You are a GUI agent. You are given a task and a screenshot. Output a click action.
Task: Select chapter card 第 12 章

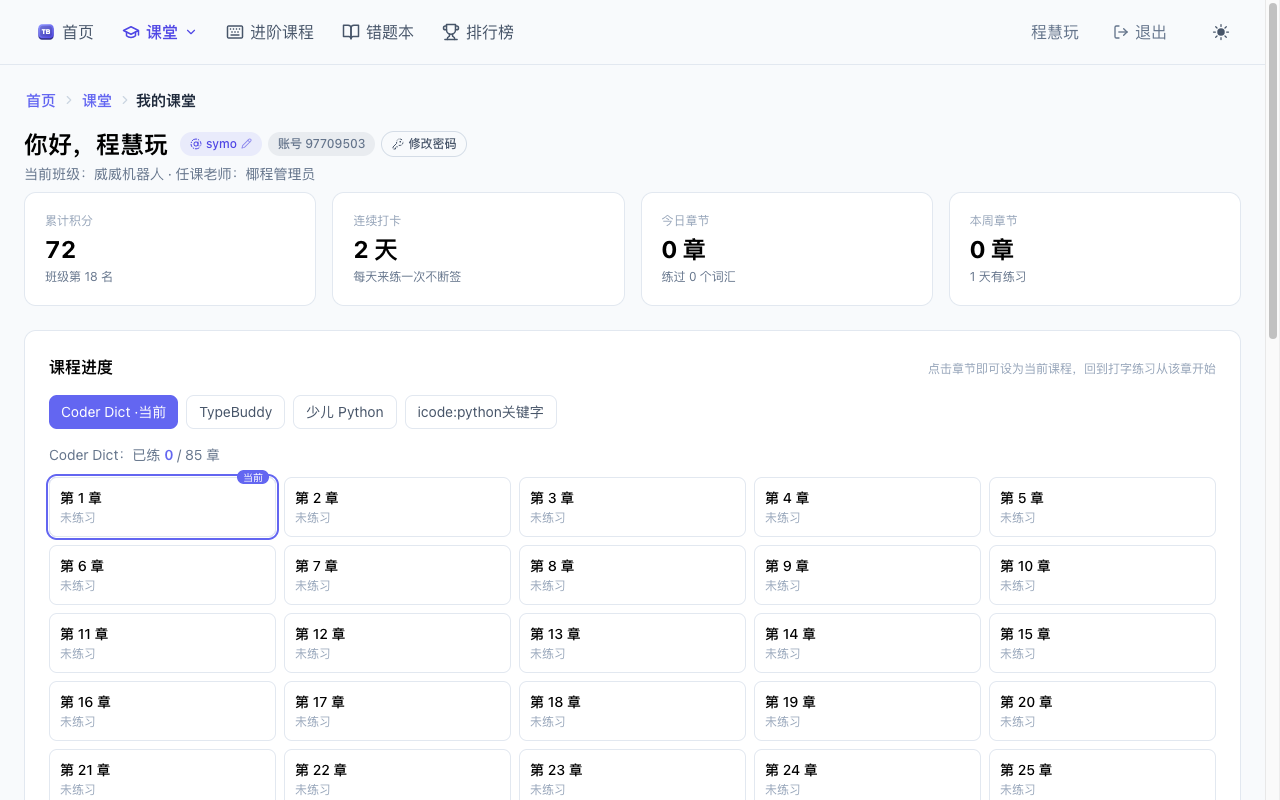(x=397, y=643)
